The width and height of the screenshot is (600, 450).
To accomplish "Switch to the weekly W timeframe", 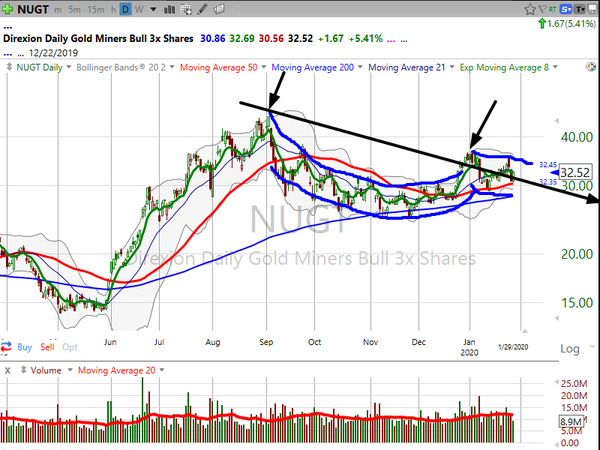I will (139, 10).
